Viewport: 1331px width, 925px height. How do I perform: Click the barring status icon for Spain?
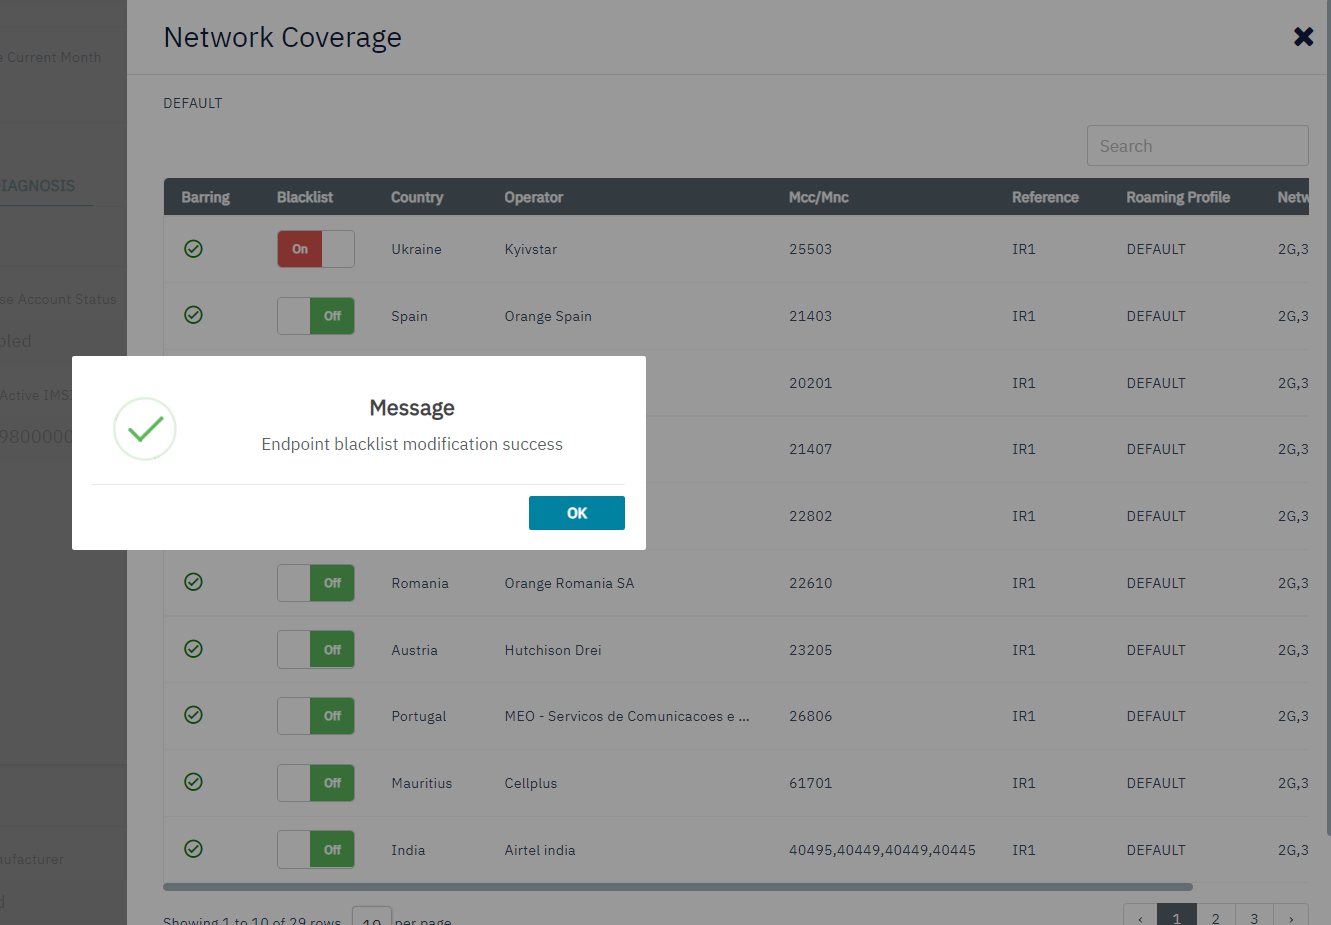coord(193,315)
